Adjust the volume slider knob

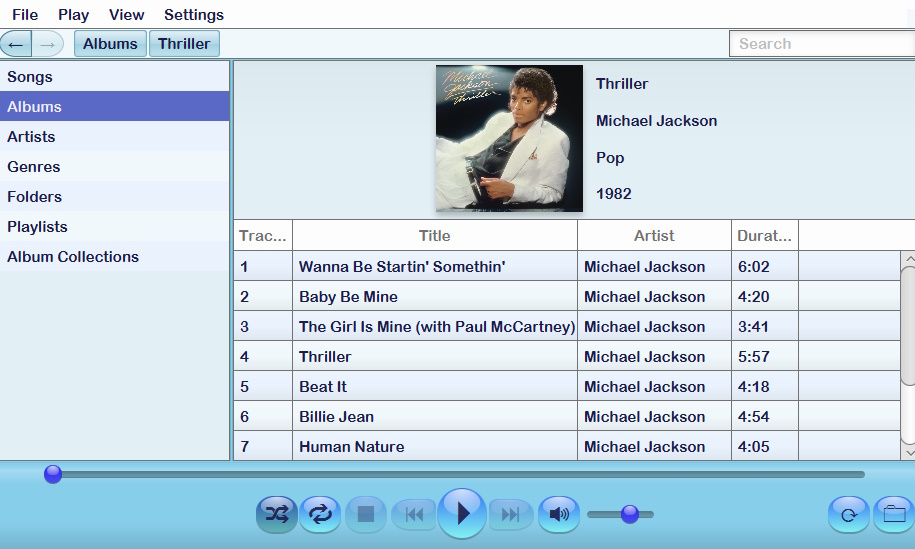[630, 514]
